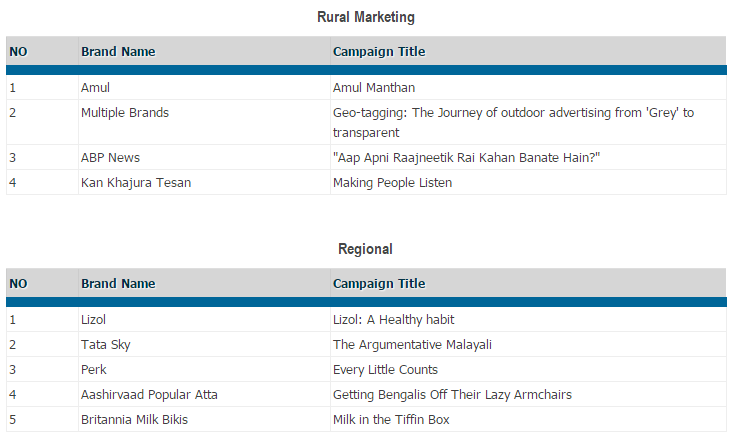Click Campaign Title header in Regional table
The width and height of the screenshot is (731, 437).
pyautogui.click(x=379, y=284)
